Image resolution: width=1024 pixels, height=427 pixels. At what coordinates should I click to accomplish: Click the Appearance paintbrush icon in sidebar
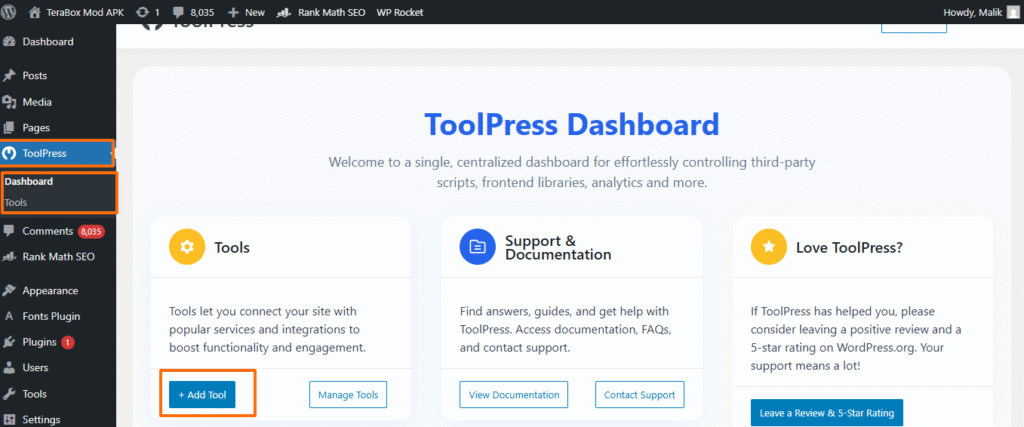(9, 291)
